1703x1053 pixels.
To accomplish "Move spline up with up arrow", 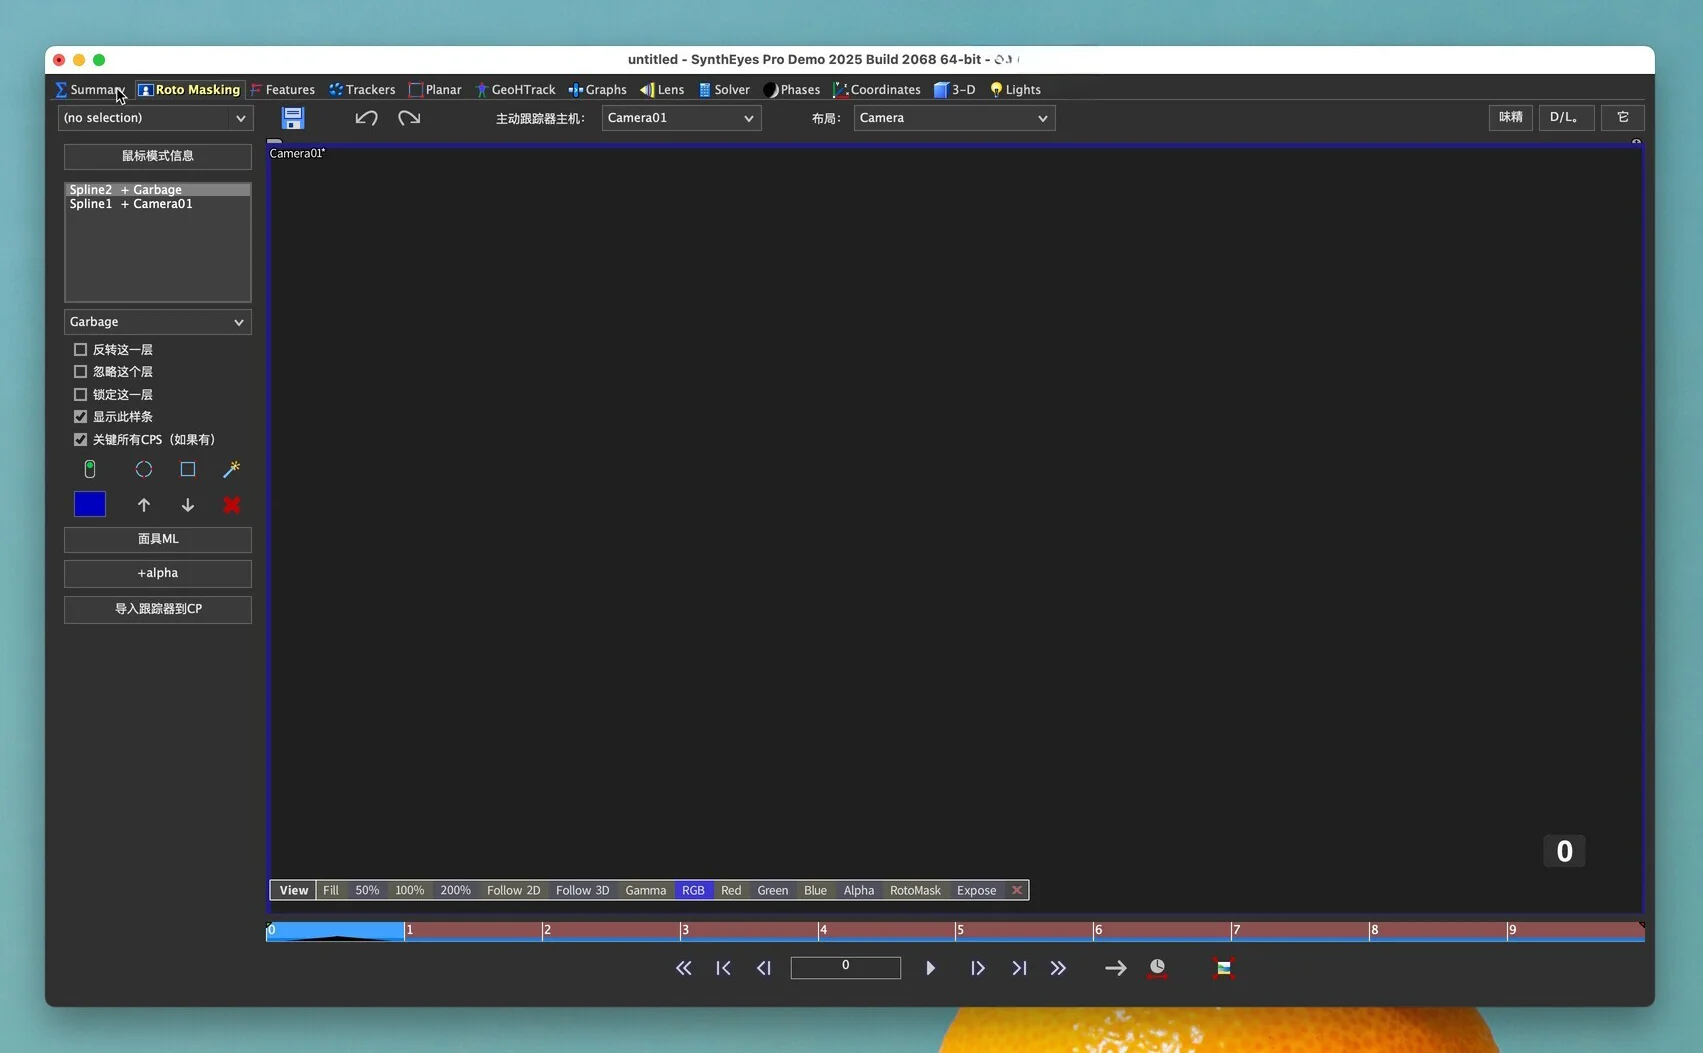I will (x=144, y=505).
